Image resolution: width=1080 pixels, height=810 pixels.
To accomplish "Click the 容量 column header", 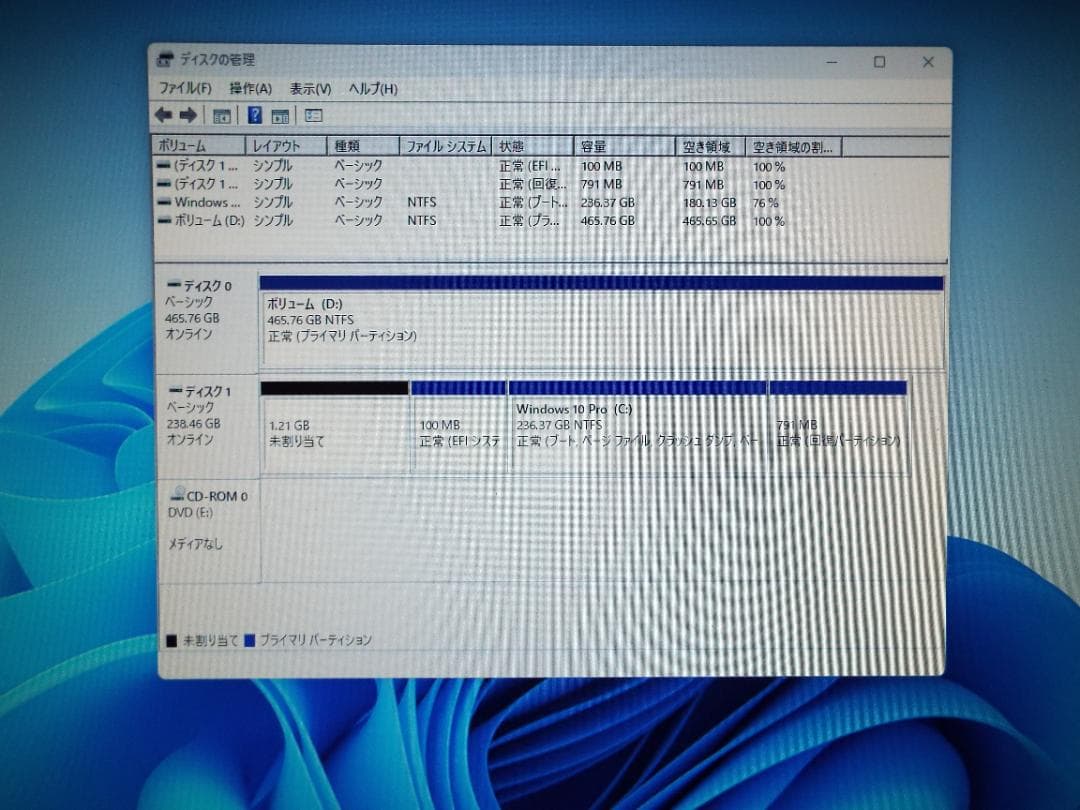I will tap(620, 146).
